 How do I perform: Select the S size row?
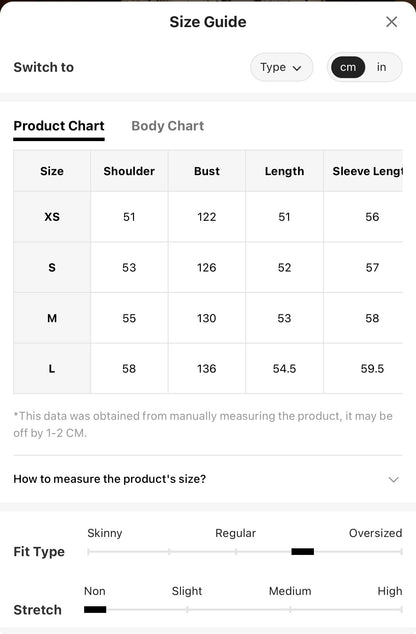coord(208,267)
